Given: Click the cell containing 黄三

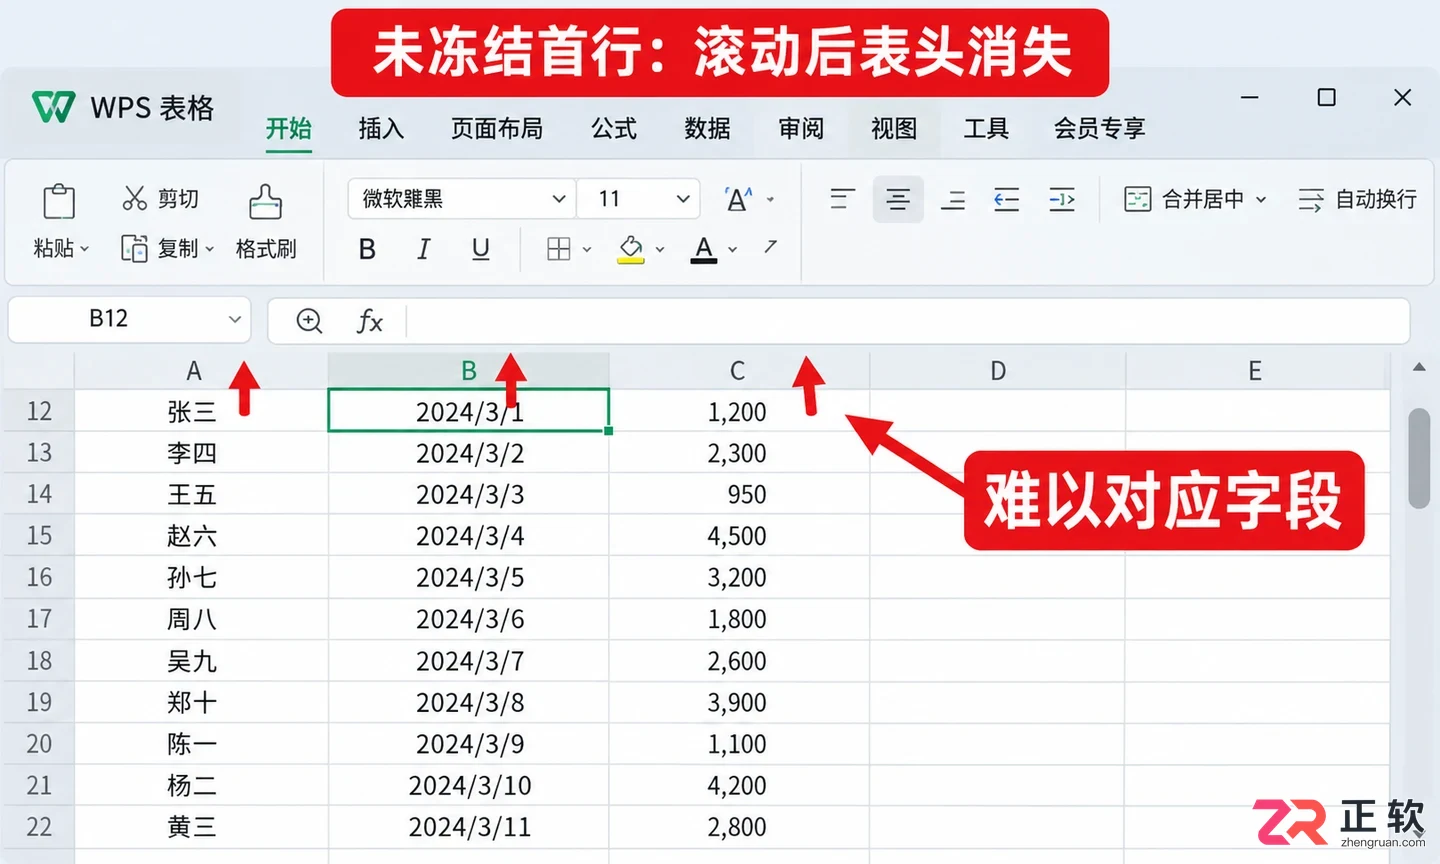Looking at the screenshot, I should click(201, 827).
